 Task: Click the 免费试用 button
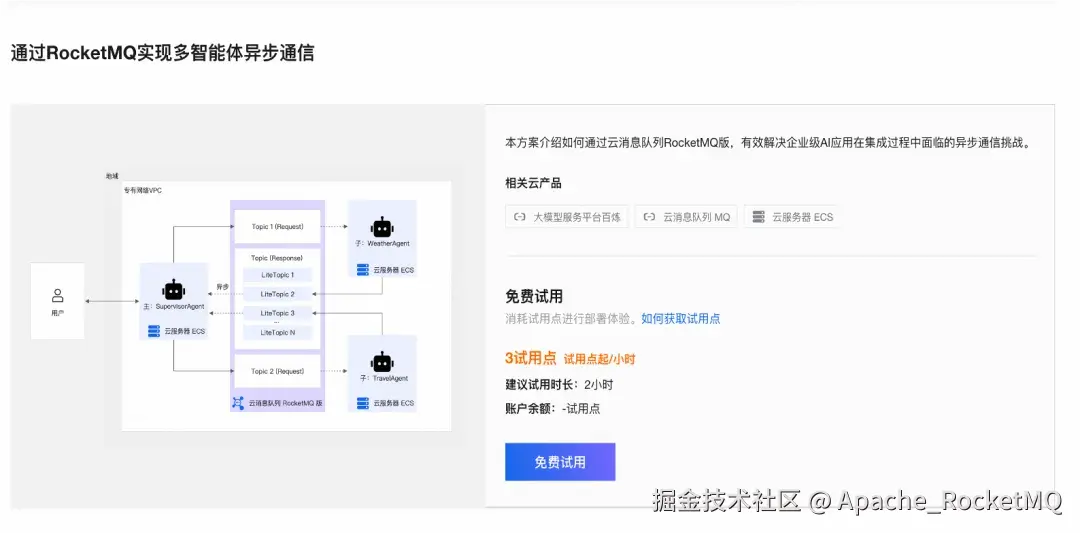pyautogui.click(x=560, y=462)
